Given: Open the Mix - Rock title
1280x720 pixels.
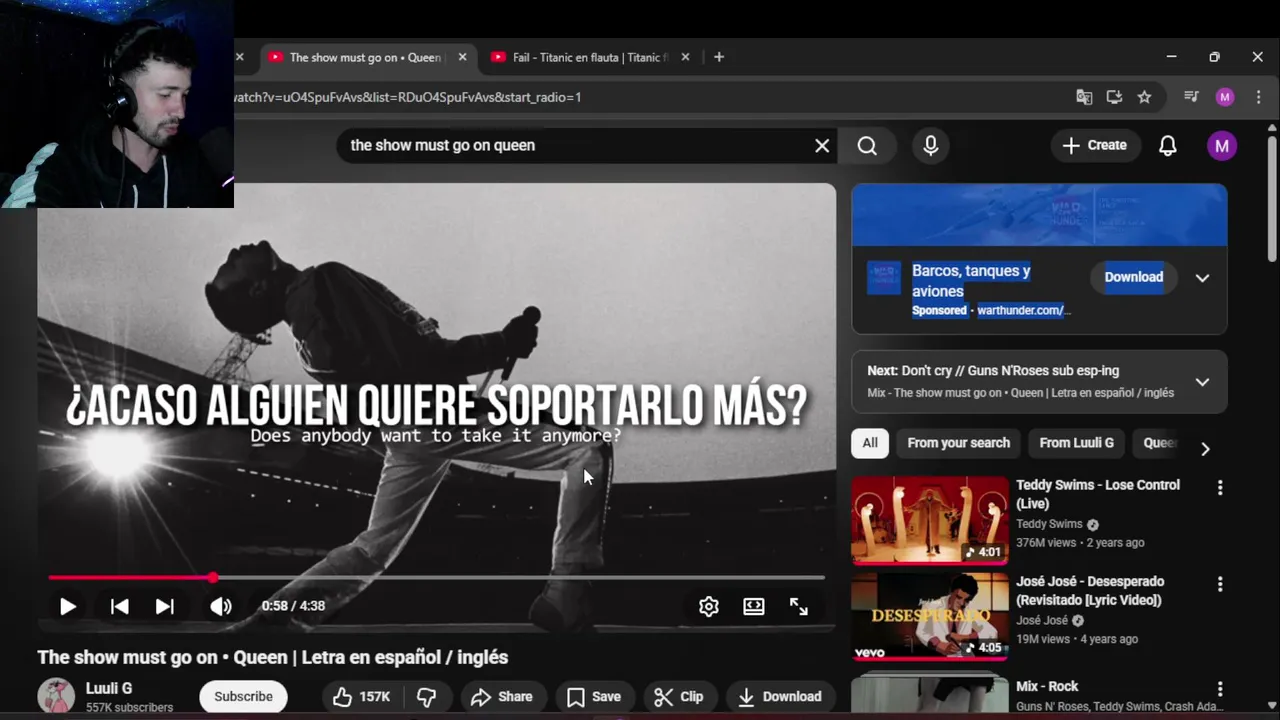Looking at the screenshot, I should coord(1047,686).
